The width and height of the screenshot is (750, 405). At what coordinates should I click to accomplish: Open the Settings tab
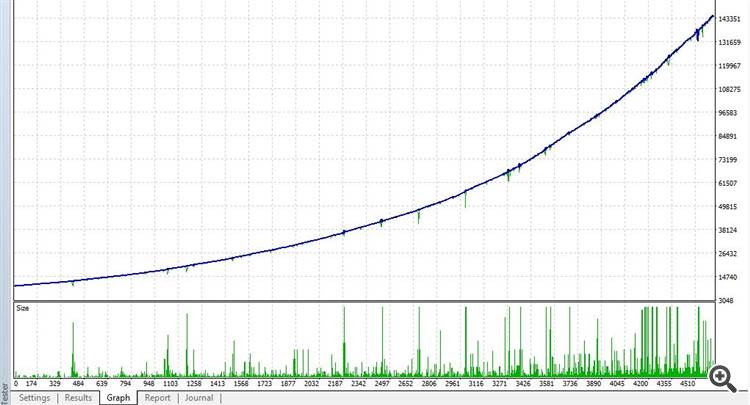click(x=34, y=398)
